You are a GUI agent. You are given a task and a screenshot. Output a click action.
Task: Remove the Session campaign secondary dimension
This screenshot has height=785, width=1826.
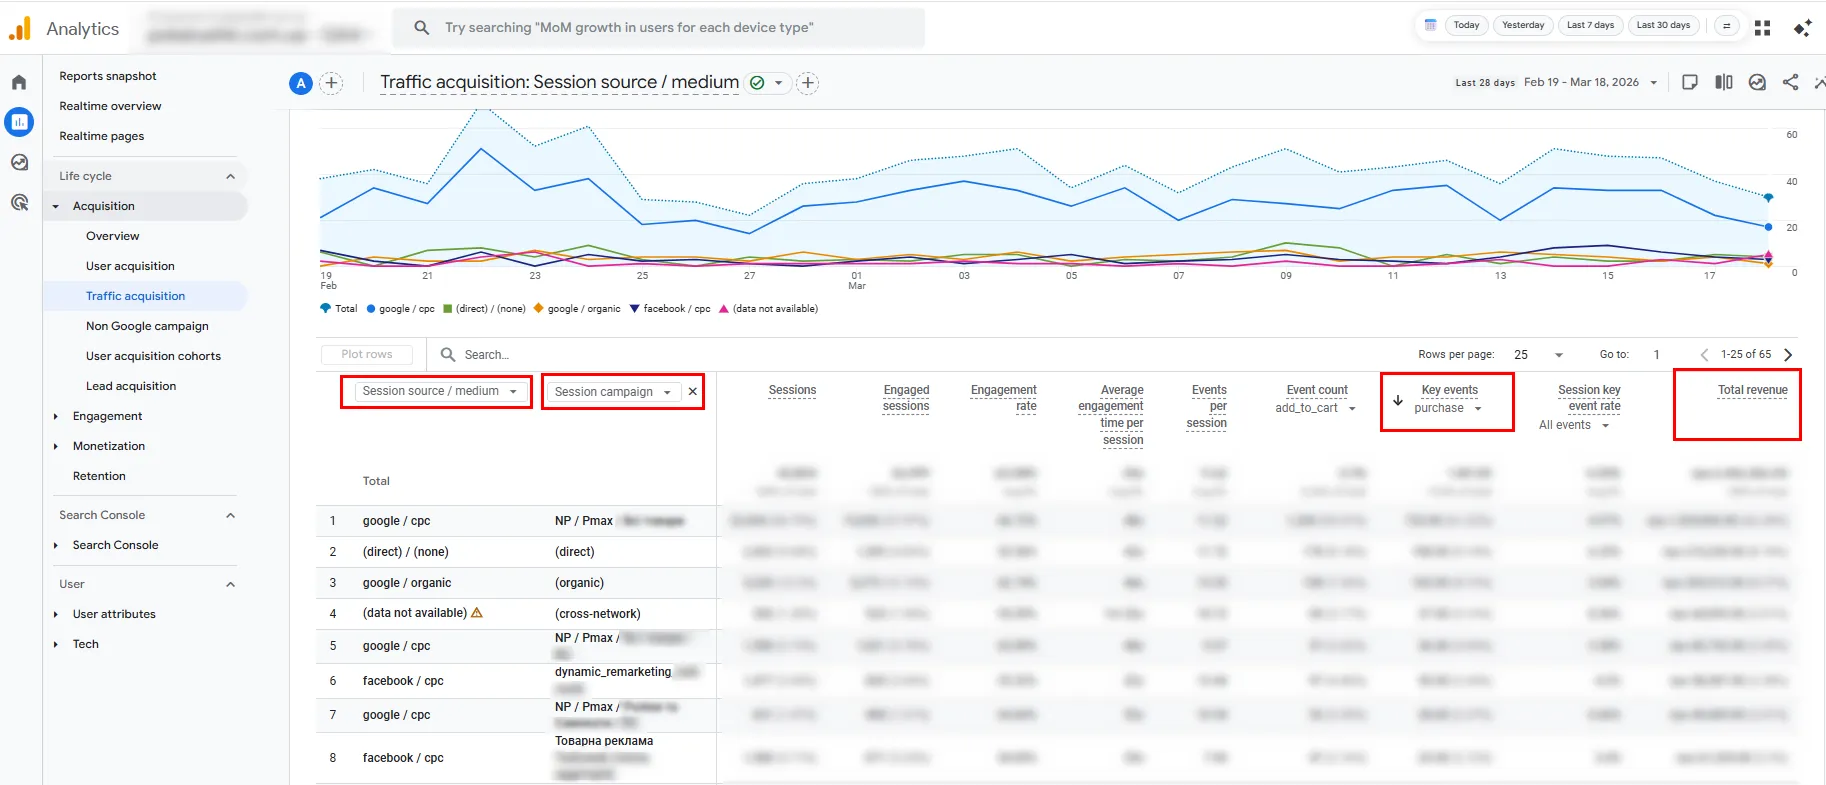[x=692, y=392]
